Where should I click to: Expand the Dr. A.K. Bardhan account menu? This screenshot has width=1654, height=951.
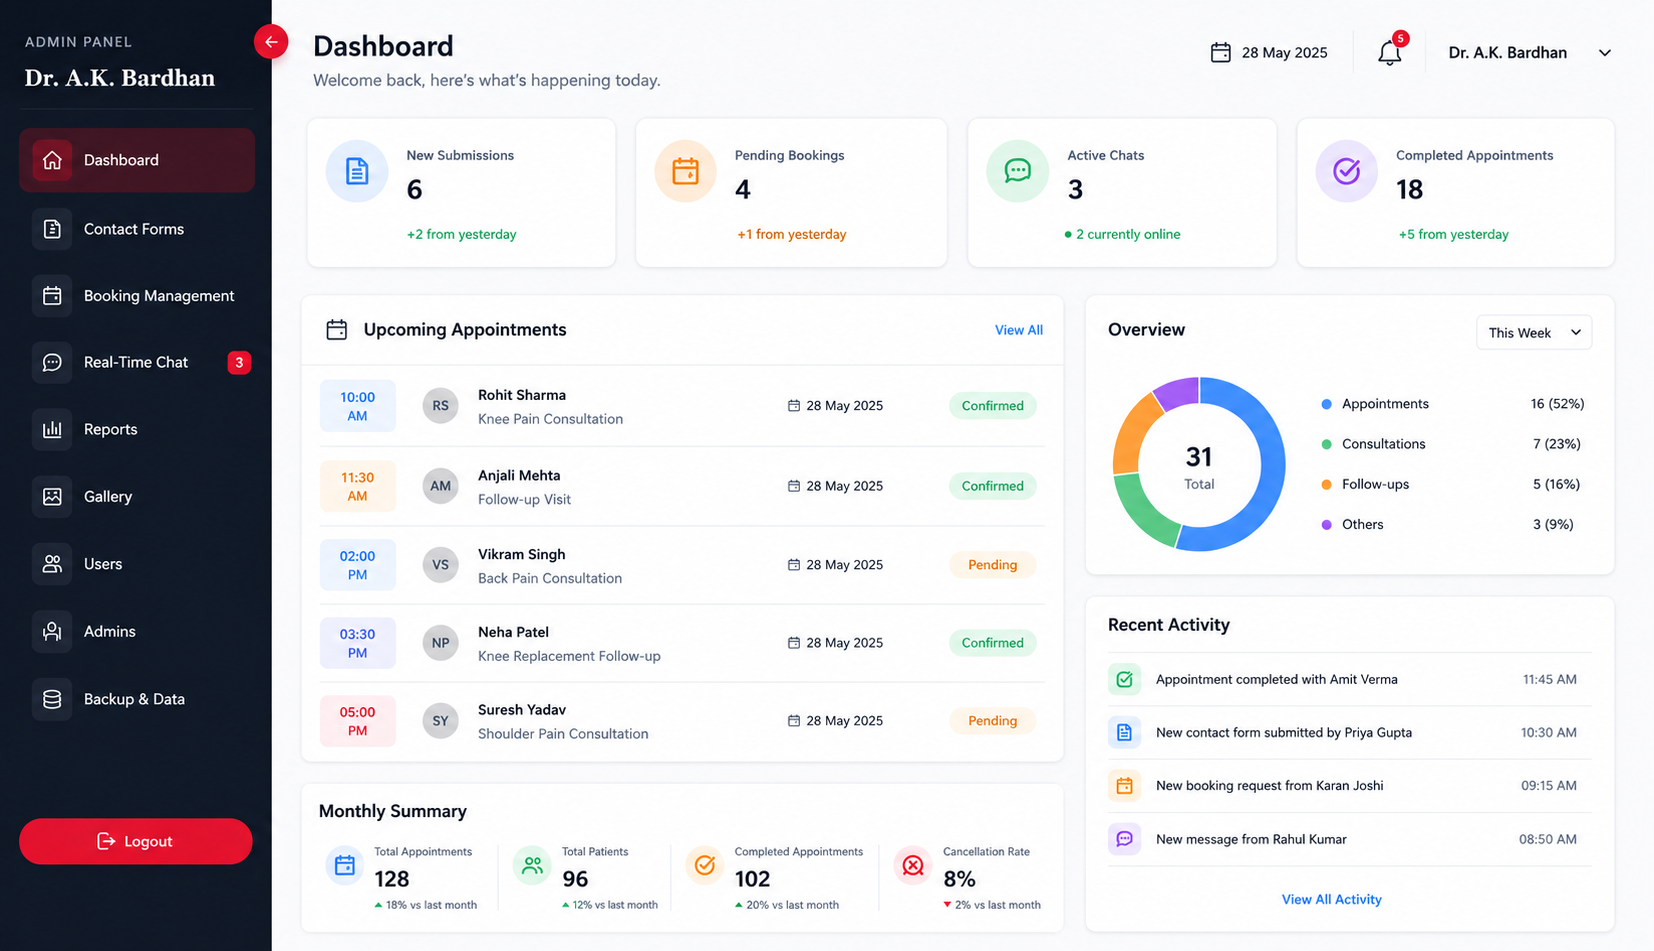[1530, 53]
